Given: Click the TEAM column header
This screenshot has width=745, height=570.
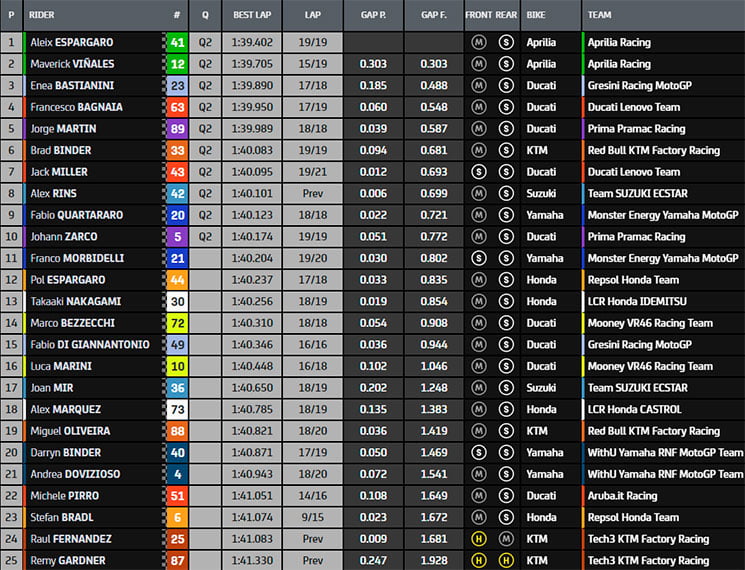Looking at the screenshot, I should [600, 16].
